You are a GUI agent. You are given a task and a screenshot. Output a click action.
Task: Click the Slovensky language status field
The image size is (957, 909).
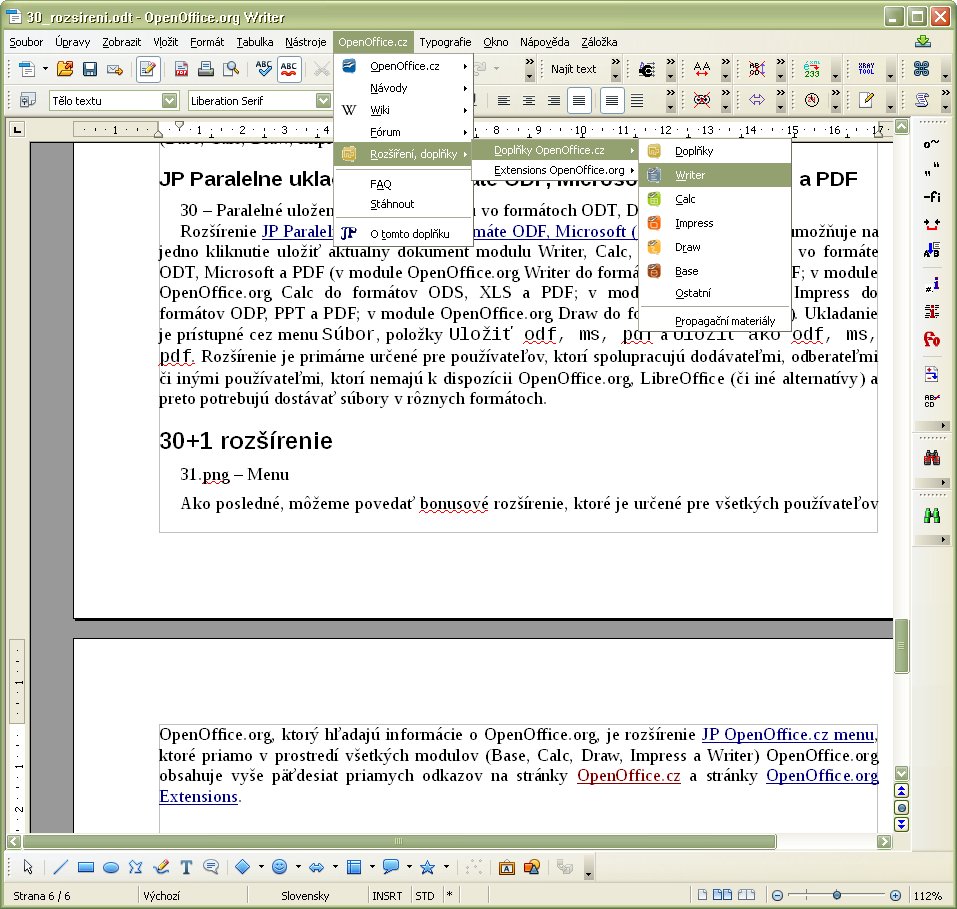pos(305,896)
